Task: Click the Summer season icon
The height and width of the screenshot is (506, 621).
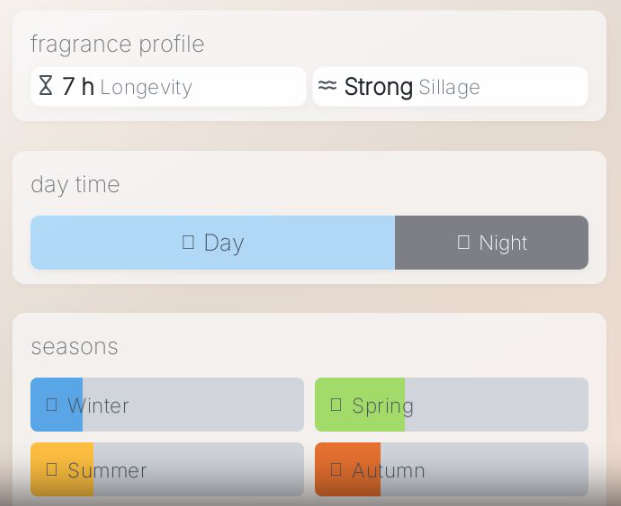Action: tap(52, 469)
